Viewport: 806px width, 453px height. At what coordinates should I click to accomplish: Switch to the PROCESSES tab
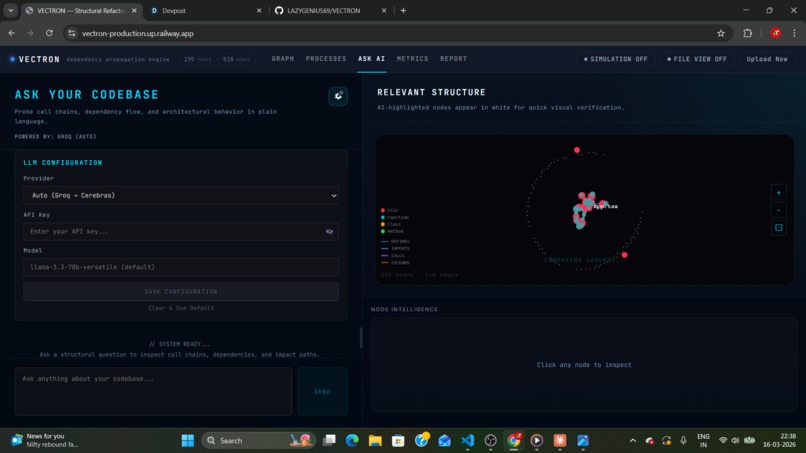pyautogui.click(x=326, y=59)
